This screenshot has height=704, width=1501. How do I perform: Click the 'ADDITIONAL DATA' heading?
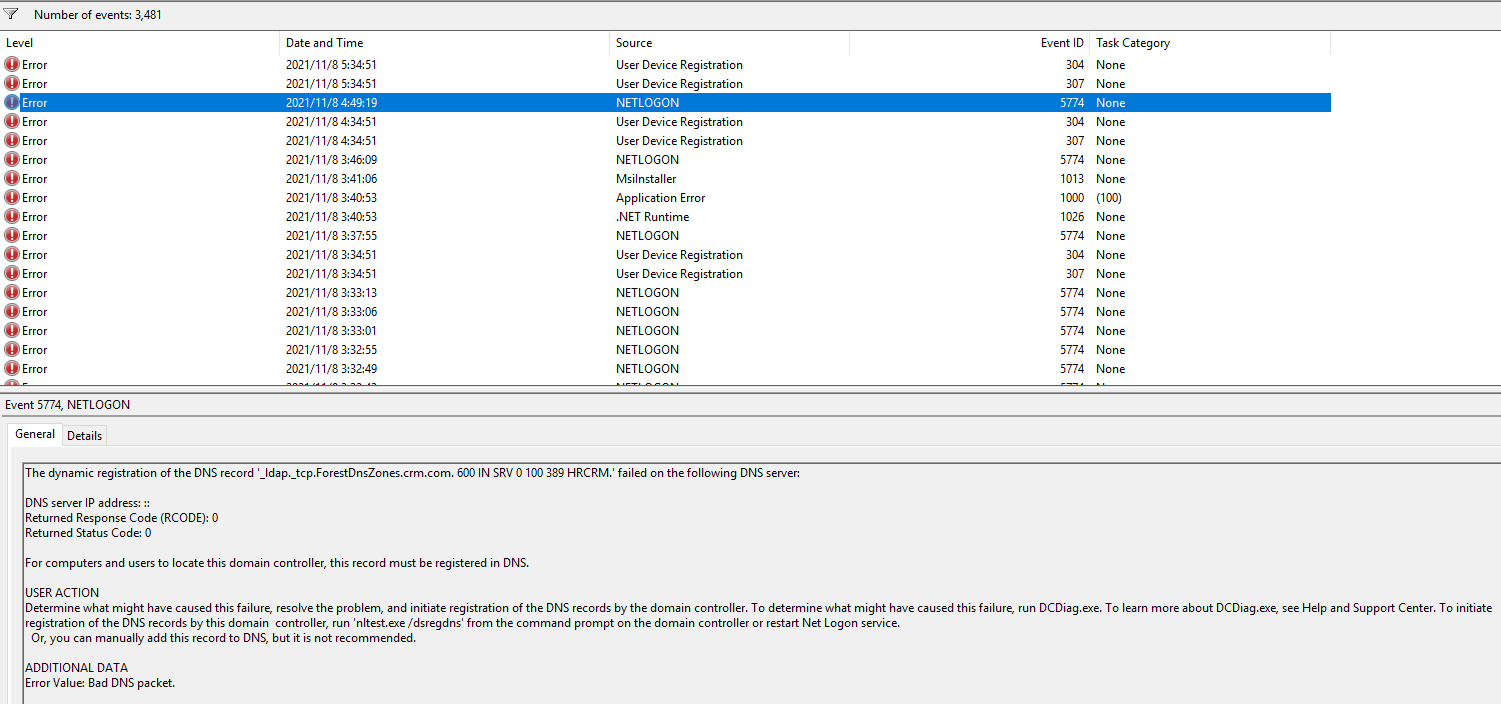(x=76, y=668)
